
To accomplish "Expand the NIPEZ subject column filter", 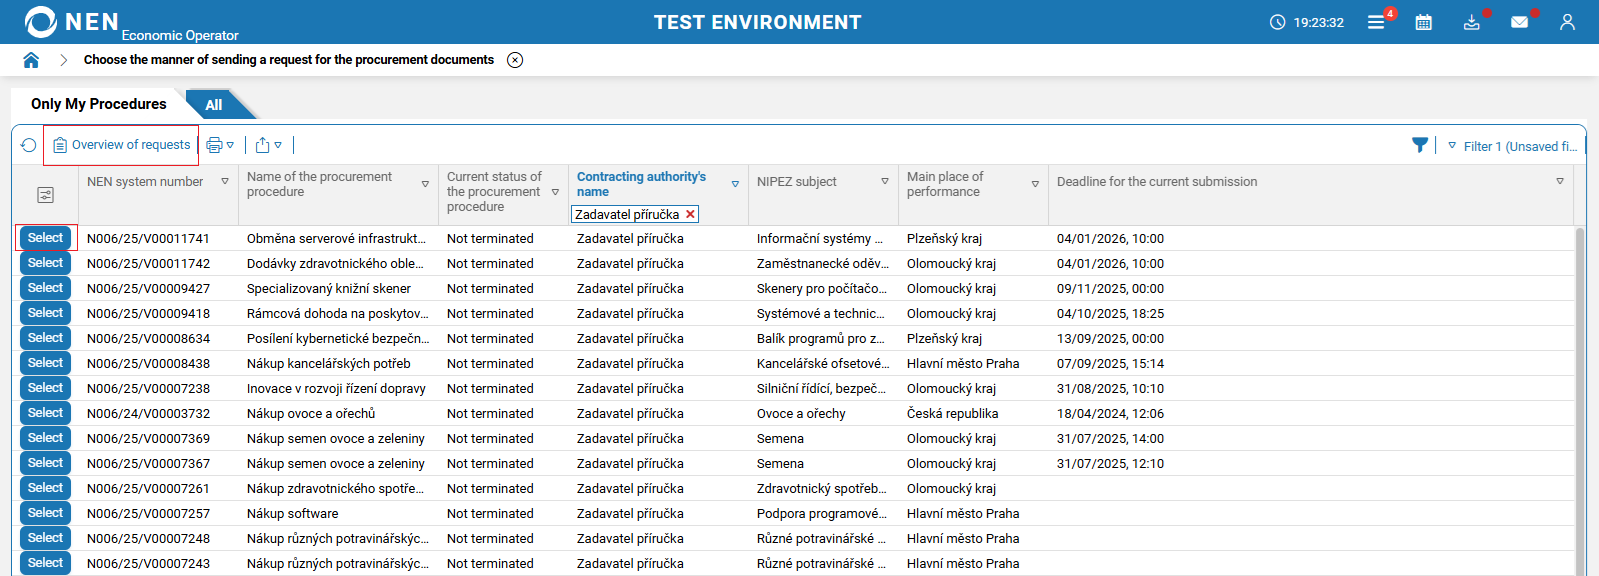I will tap(885, 182).
